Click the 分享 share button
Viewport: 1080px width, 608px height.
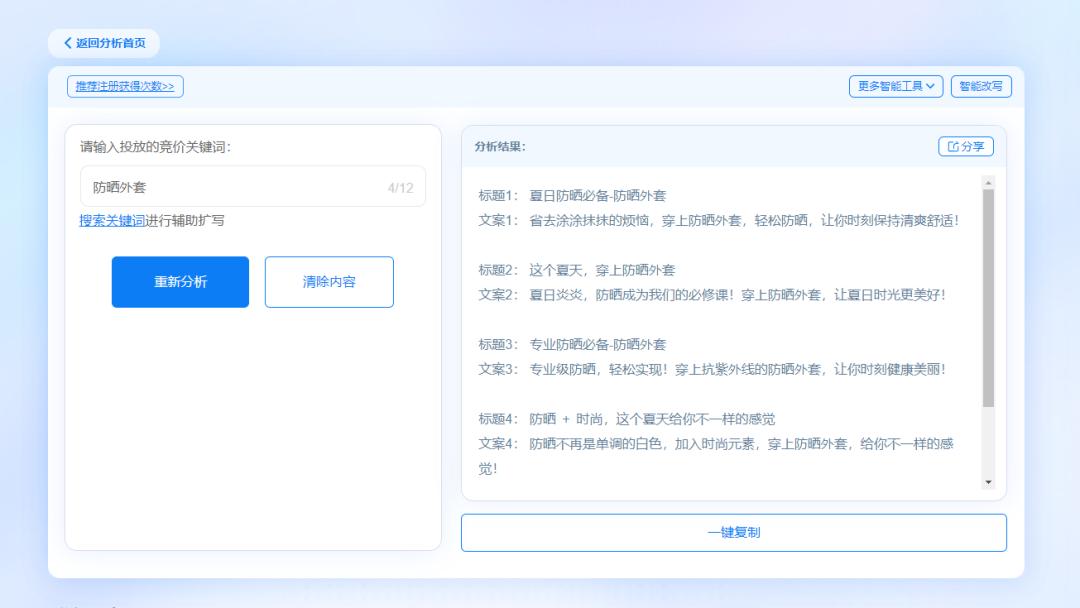968,146
